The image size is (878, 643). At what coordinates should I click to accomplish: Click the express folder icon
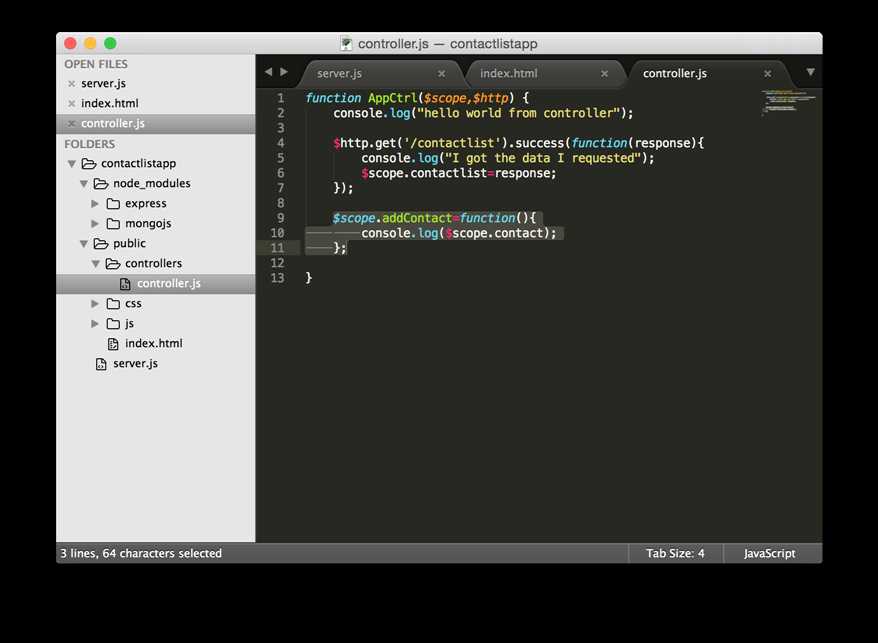point(113,204)
